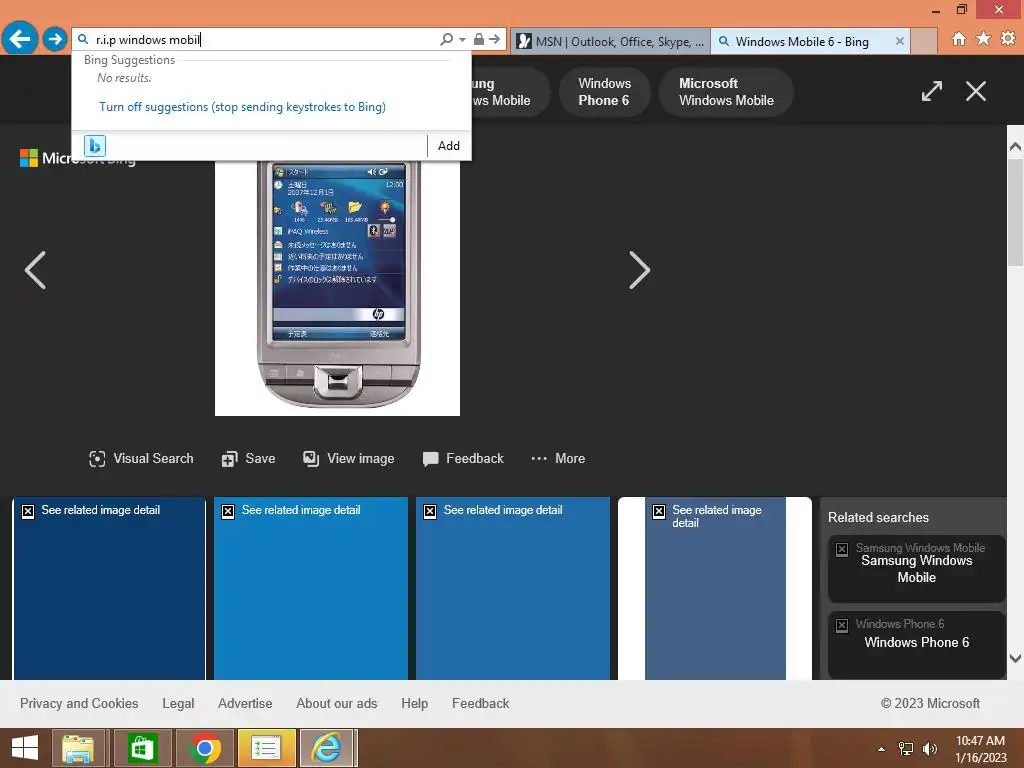Show hidden system tray icons
The width and height of the screenshot is (1024, 768).
tap(881, 749)
